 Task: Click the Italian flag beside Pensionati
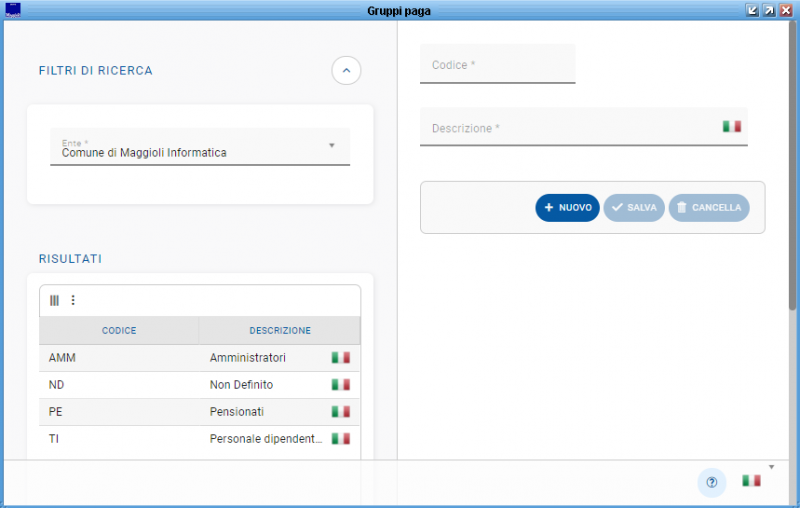(341, 411)
